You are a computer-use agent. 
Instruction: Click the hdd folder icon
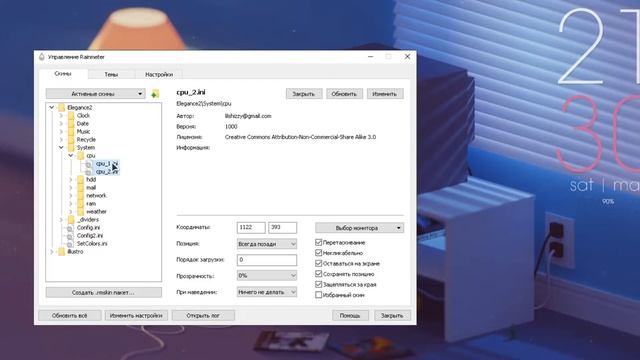point(81,180)
